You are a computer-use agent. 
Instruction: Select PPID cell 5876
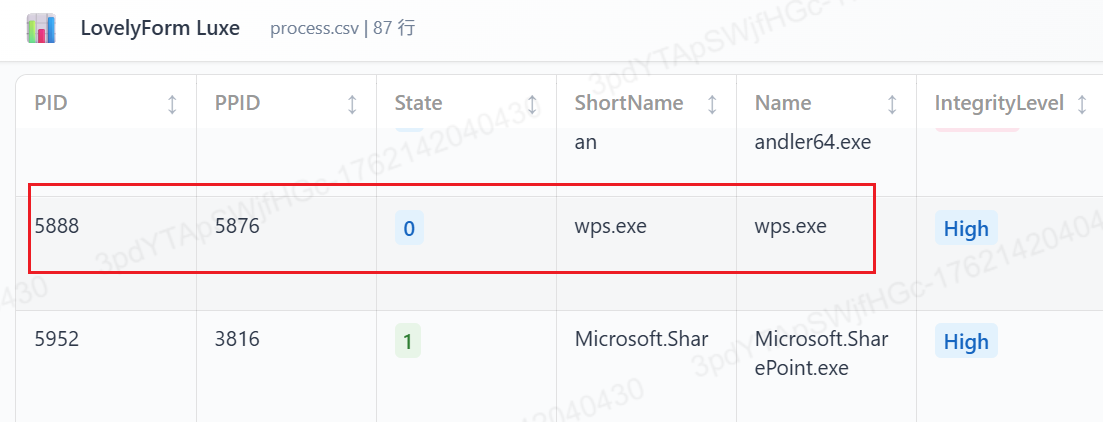coord(237,227)
